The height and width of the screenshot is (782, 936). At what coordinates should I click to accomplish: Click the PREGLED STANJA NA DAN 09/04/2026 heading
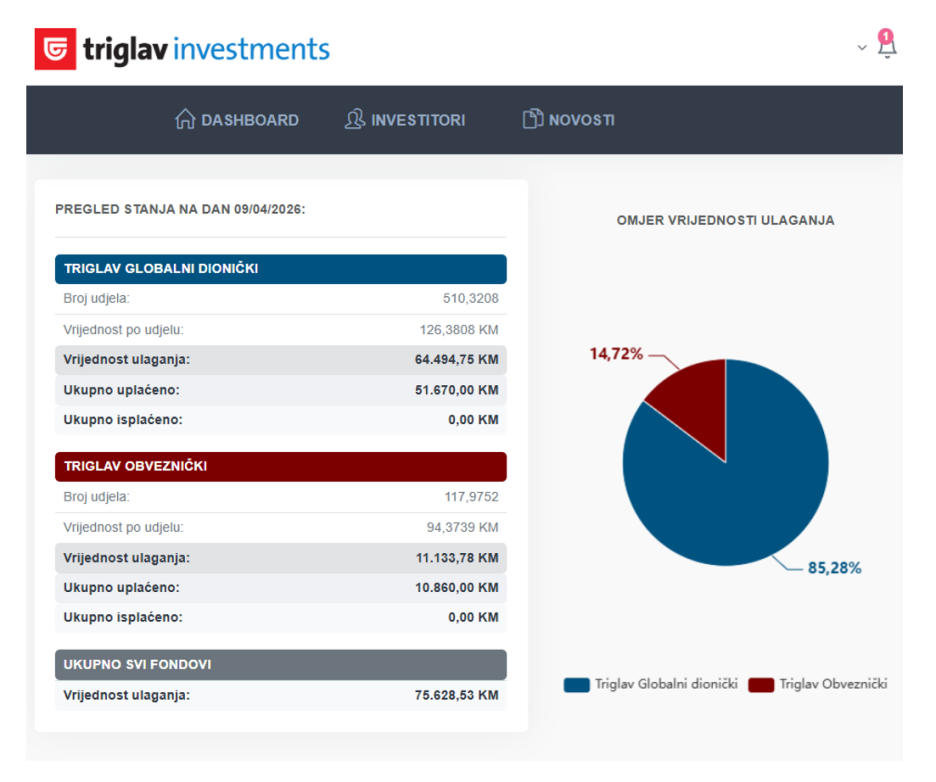(180, 210)
